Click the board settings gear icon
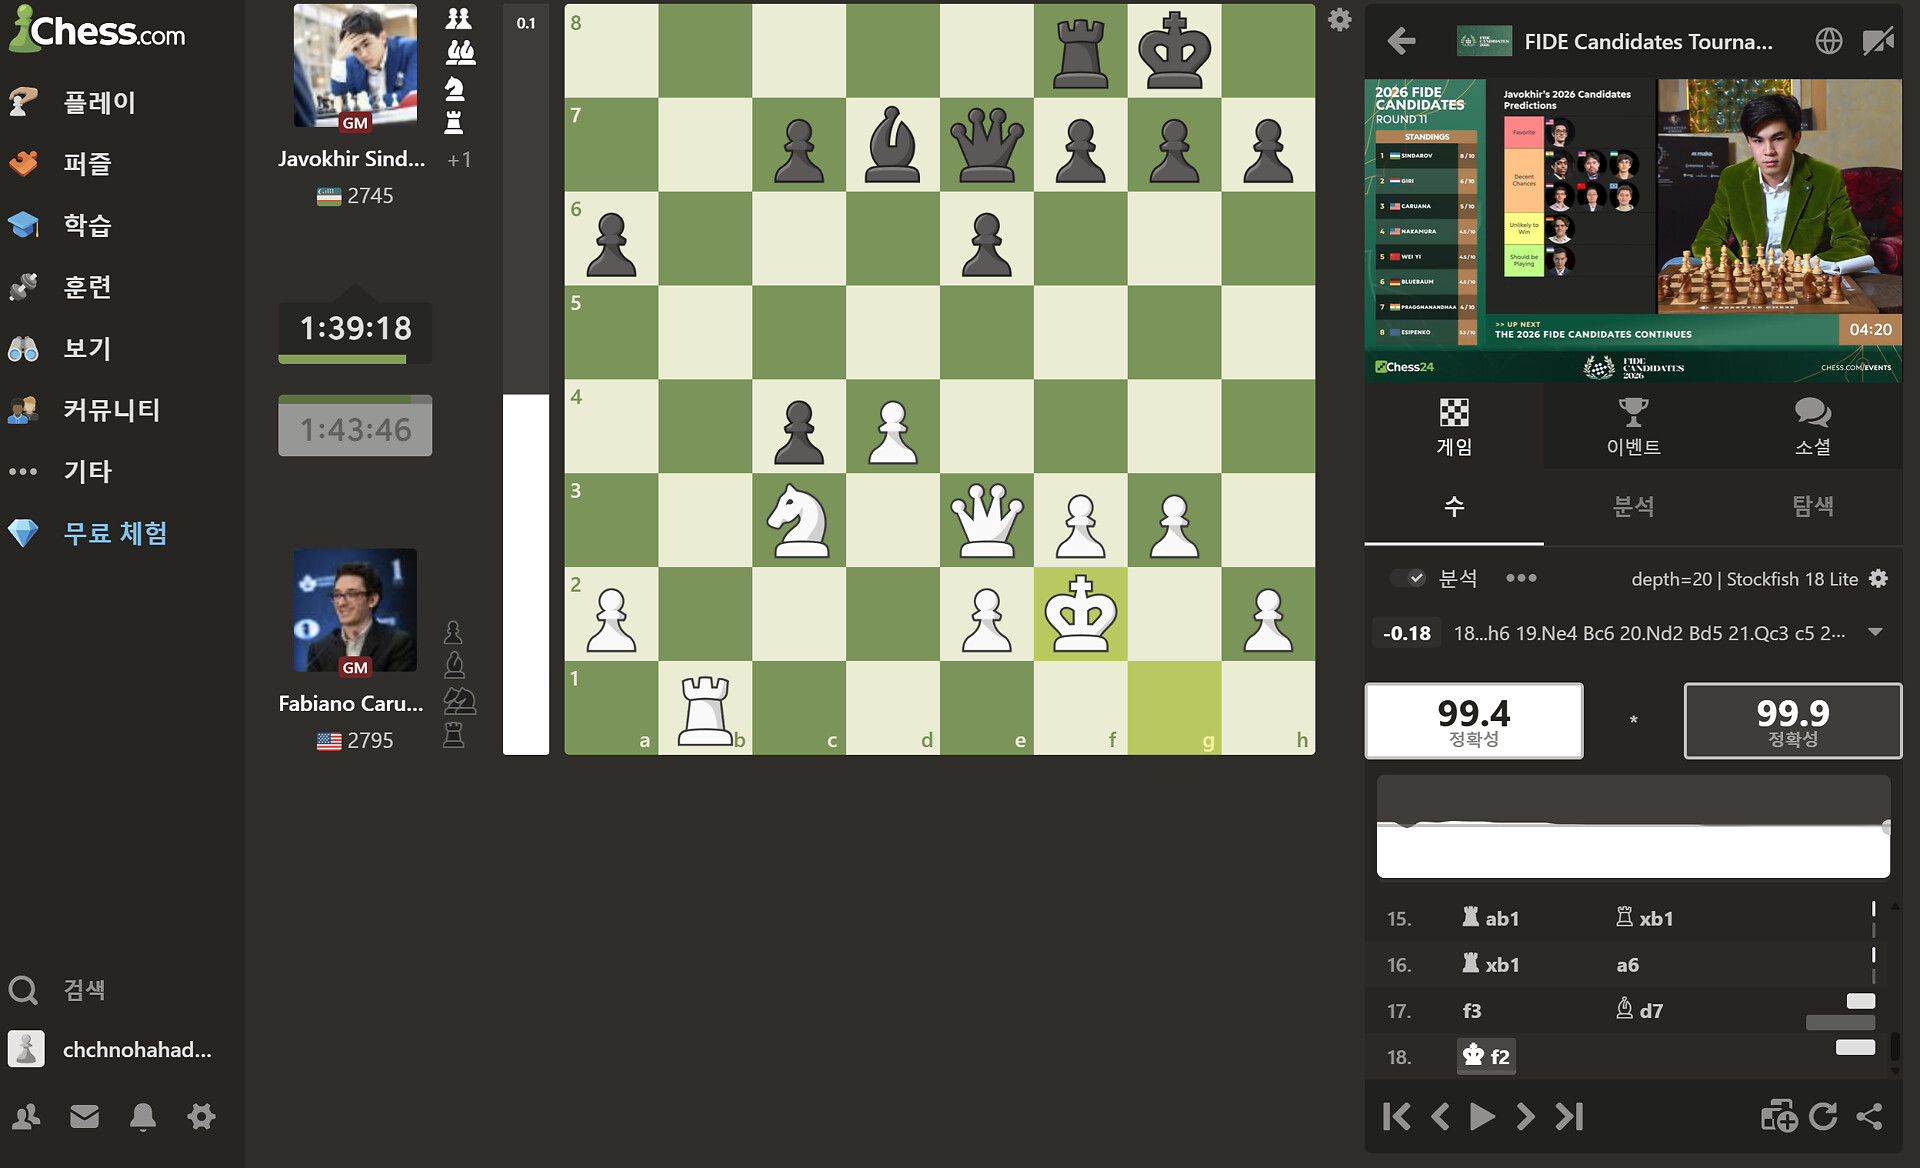 [1339, 20]
